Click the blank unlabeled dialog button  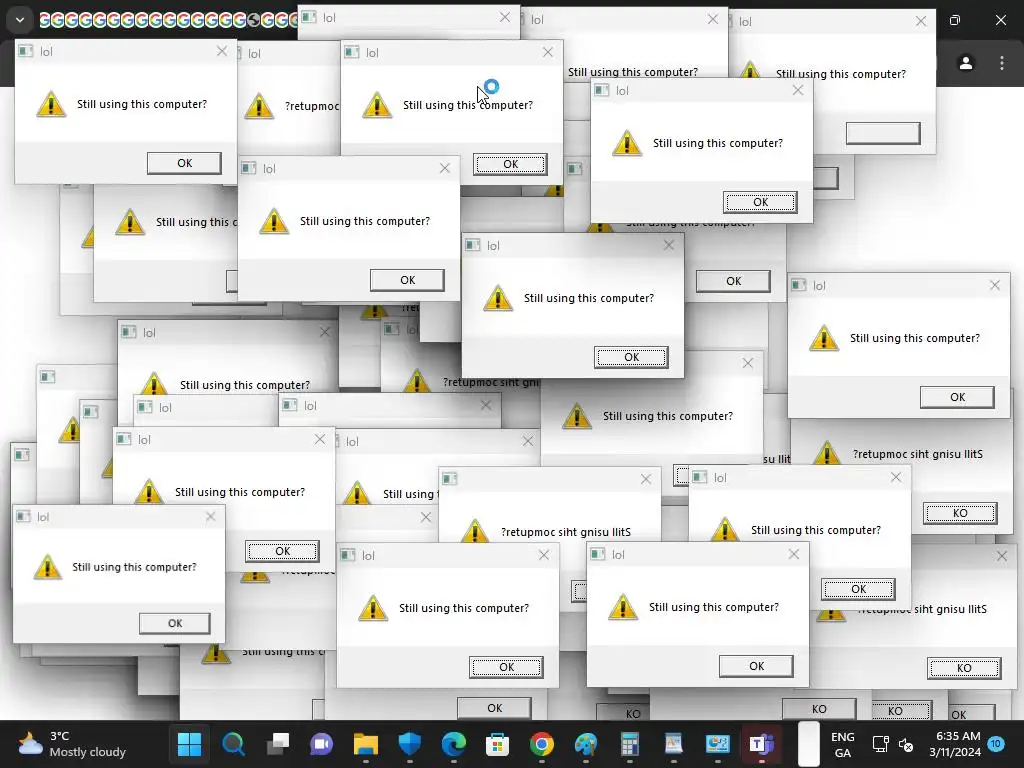coord(883,133)
